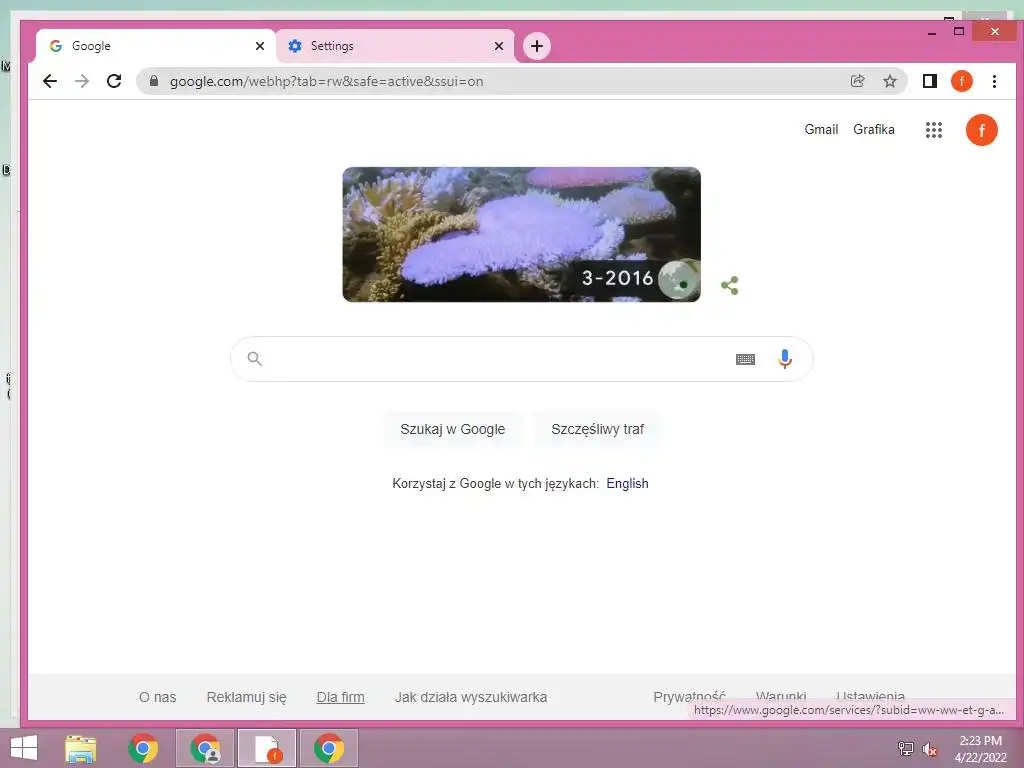Open the coral reef doodle image
Screen dimensions: 1024x768
(x=521, y=234)
